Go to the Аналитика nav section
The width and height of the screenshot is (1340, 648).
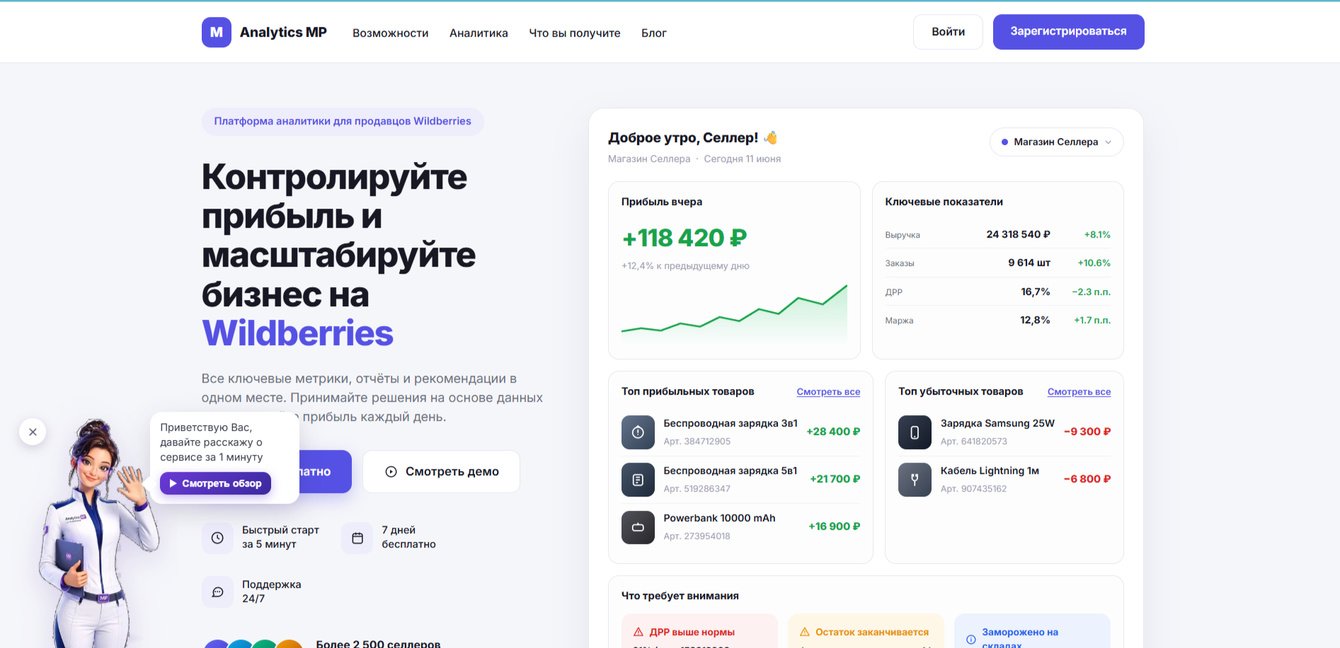tap(478, 33)
